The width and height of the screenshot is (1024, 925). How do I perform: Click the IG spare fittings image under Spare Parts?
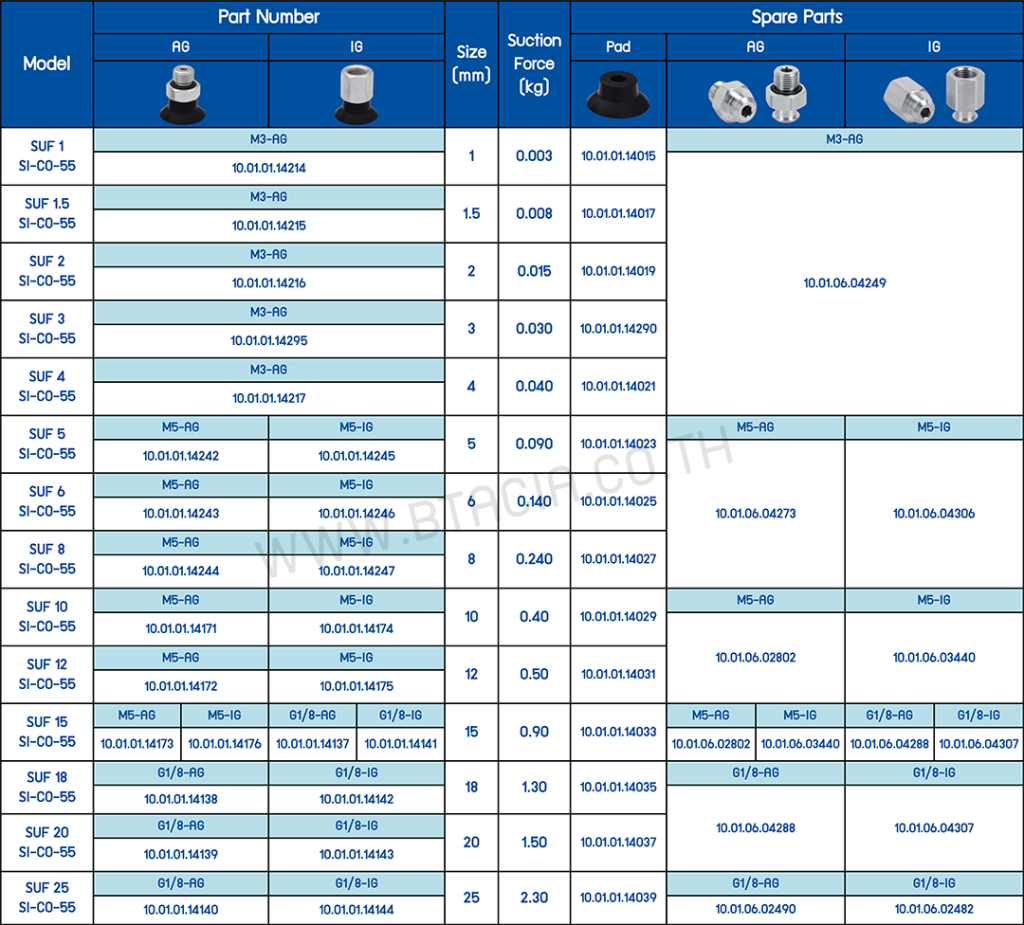934,95
